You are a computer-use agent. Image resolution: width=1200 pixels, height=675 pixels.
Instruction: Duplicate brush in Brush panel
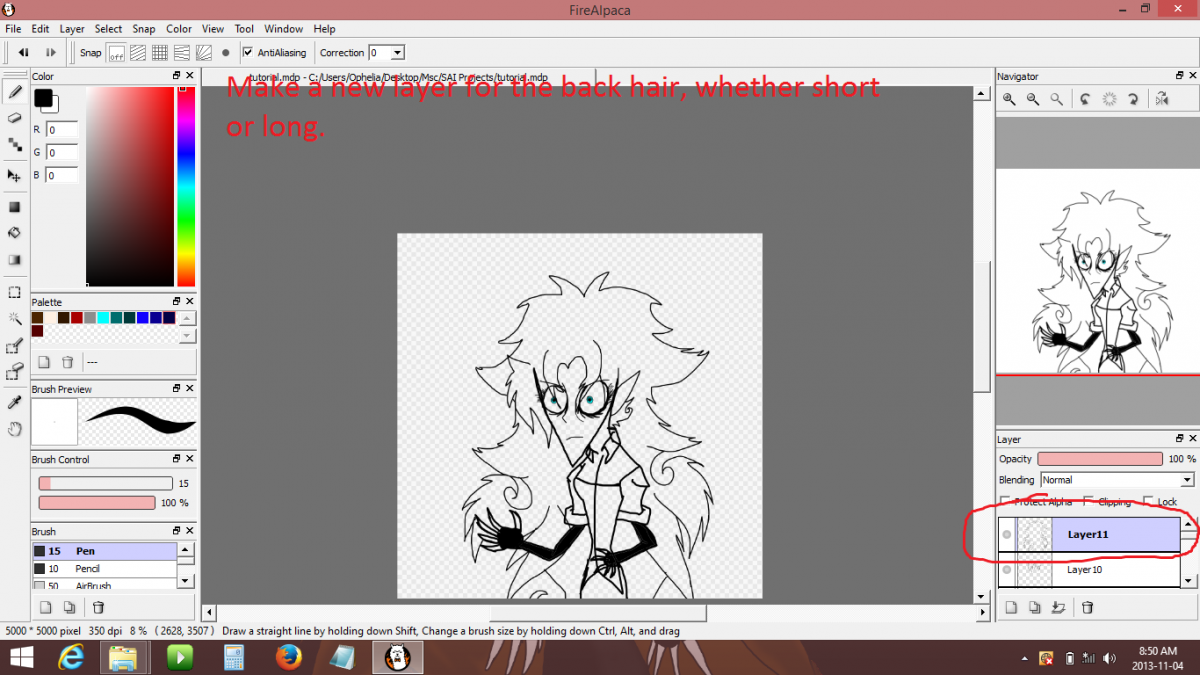(x=69, y=607)
